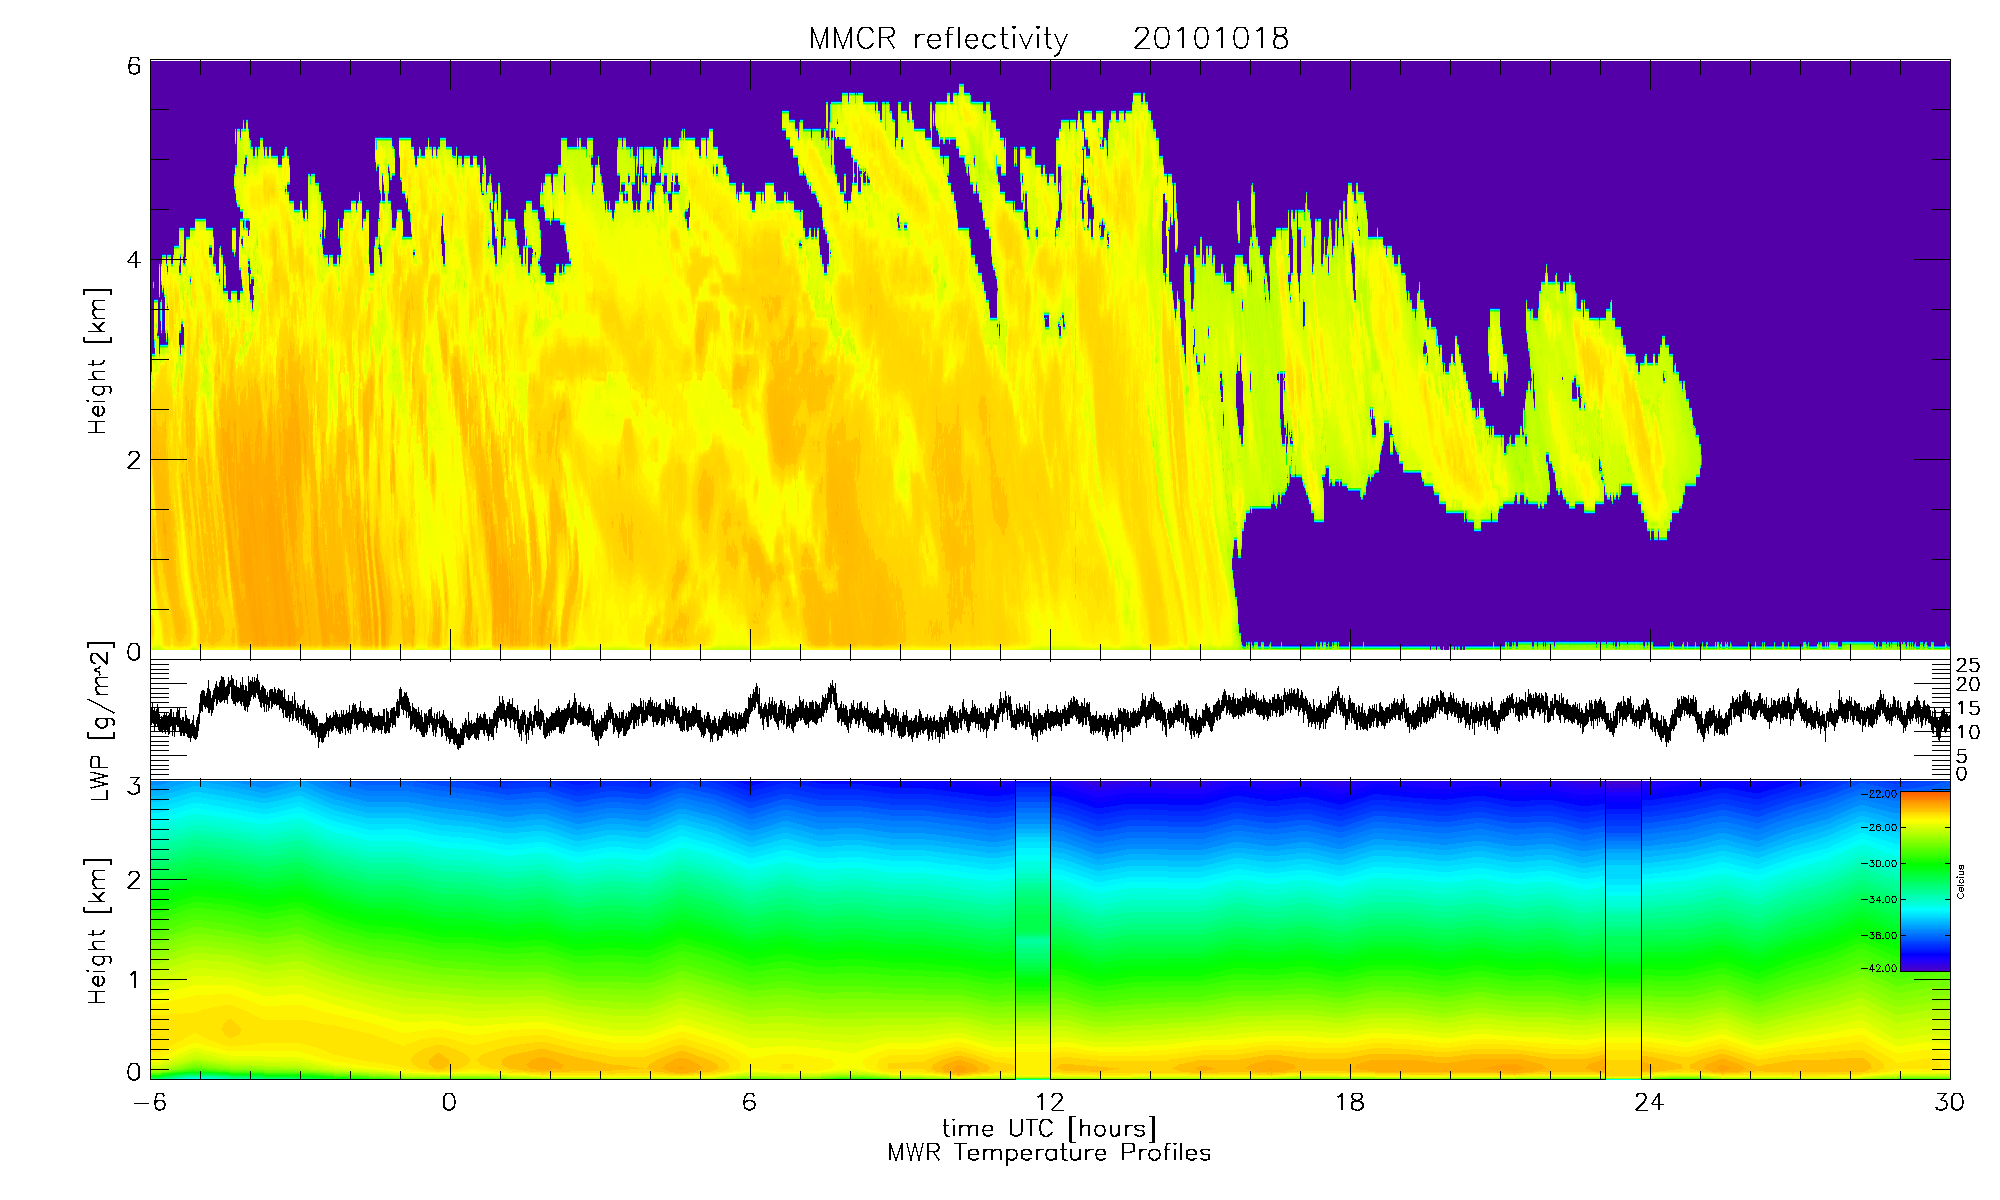Click the date 20101018 in the title
This screenshot has width=2000, height=1200.
1210,39
